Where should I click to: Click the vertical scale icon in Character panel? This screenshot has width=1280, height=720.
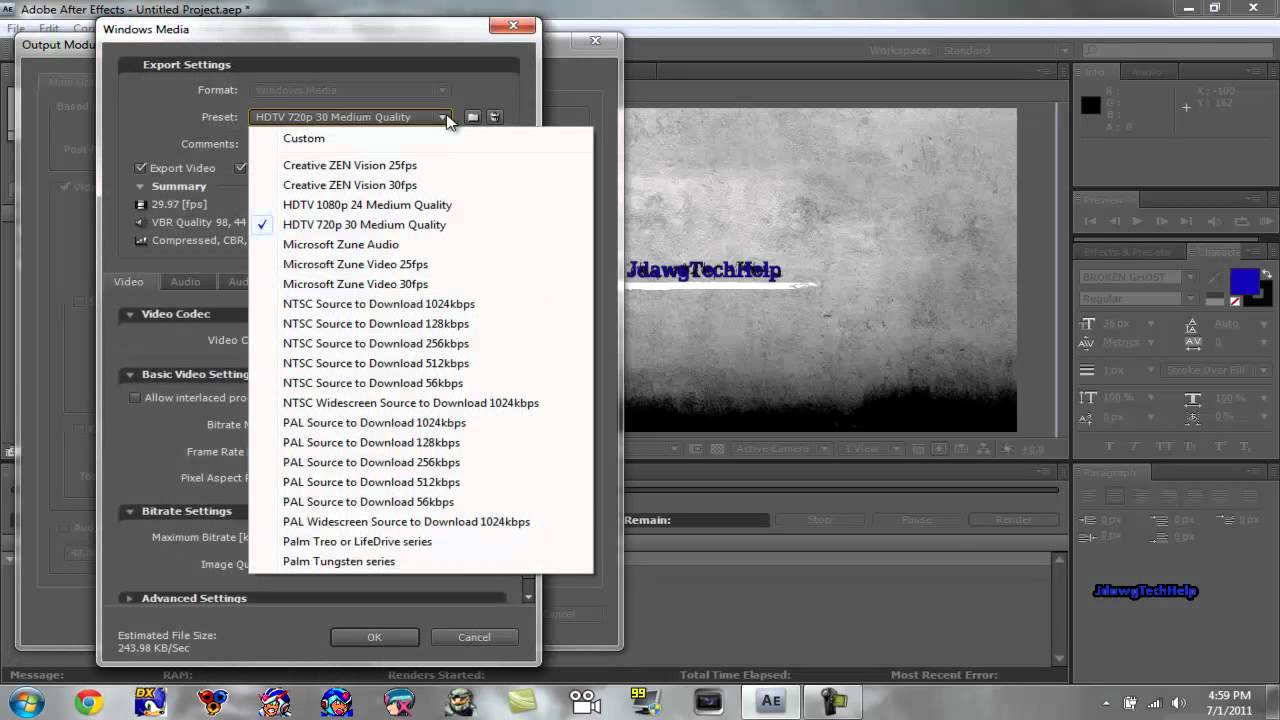1087,398
